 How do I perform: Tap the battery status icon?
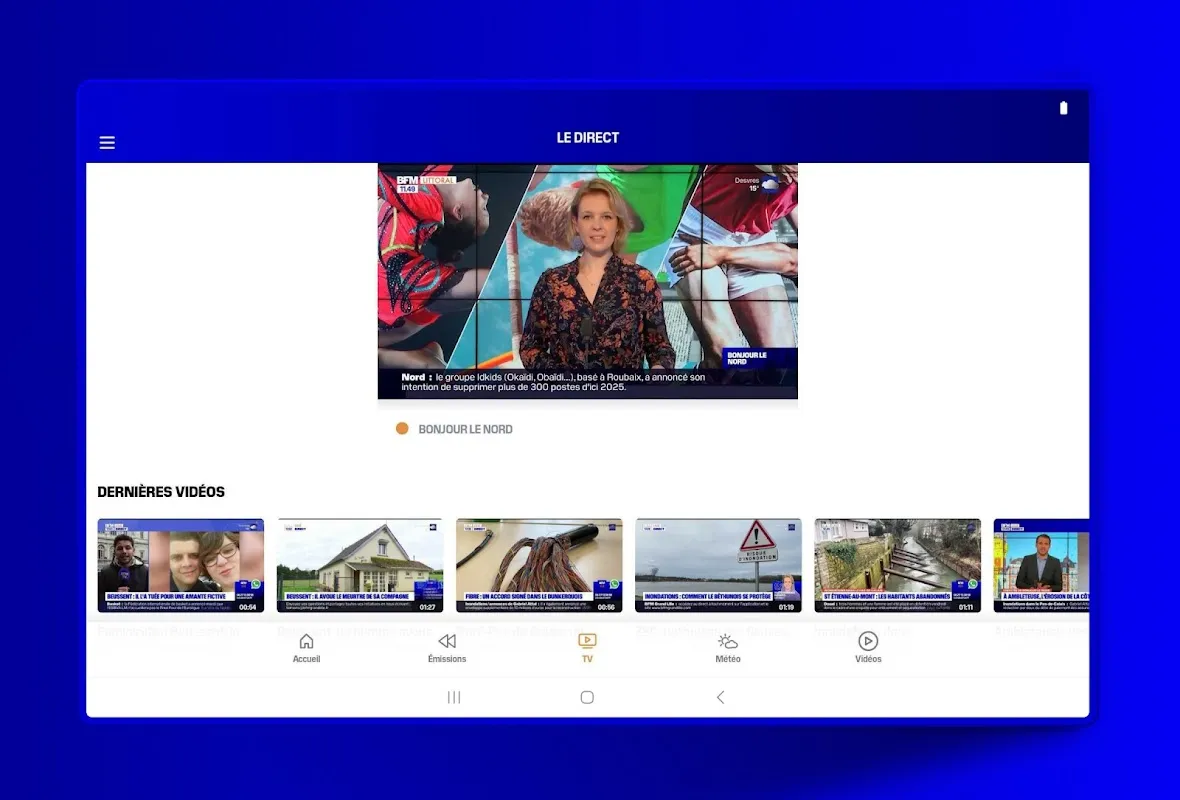[1063, 107]
